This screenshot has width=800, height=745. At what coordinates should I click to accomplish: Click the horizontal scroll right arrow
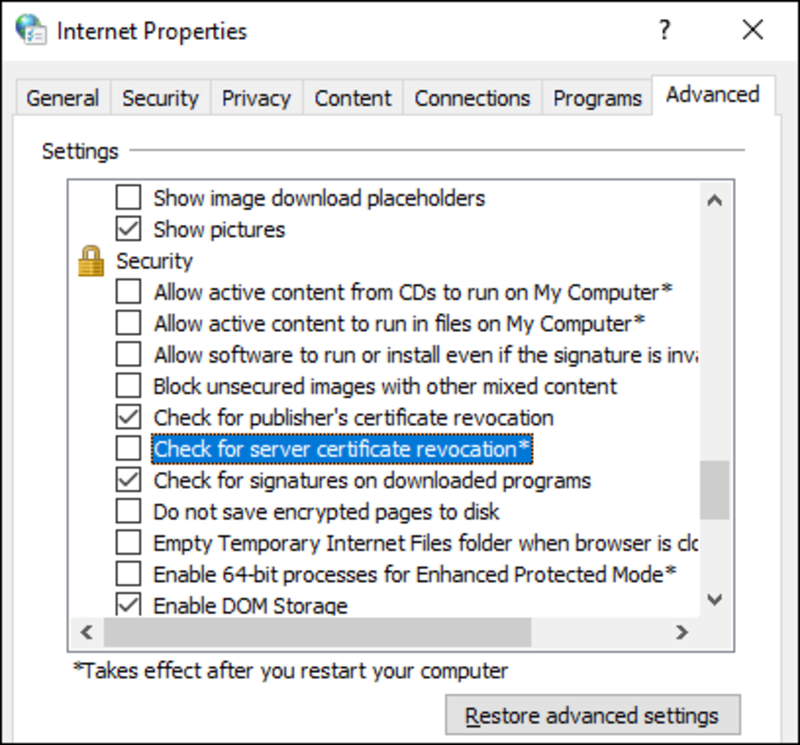[682, 633]
